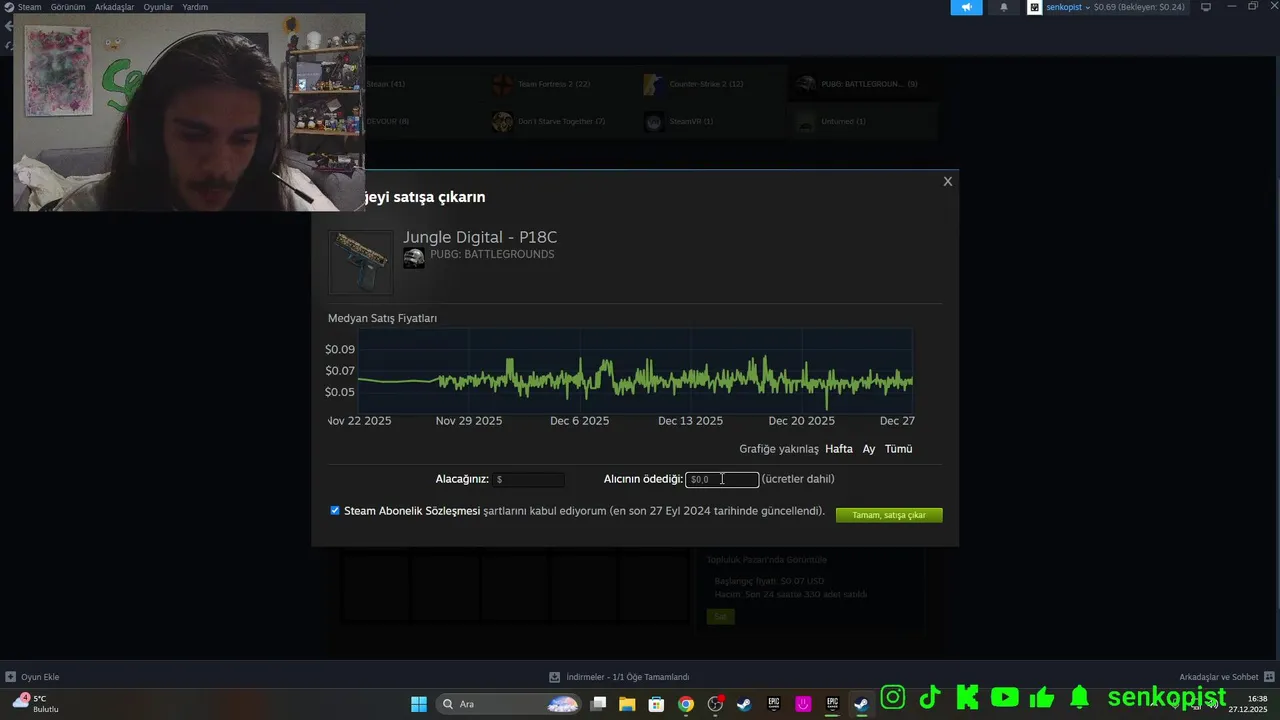
Task: Click the taskbar Ara search box
Action: 509,704
